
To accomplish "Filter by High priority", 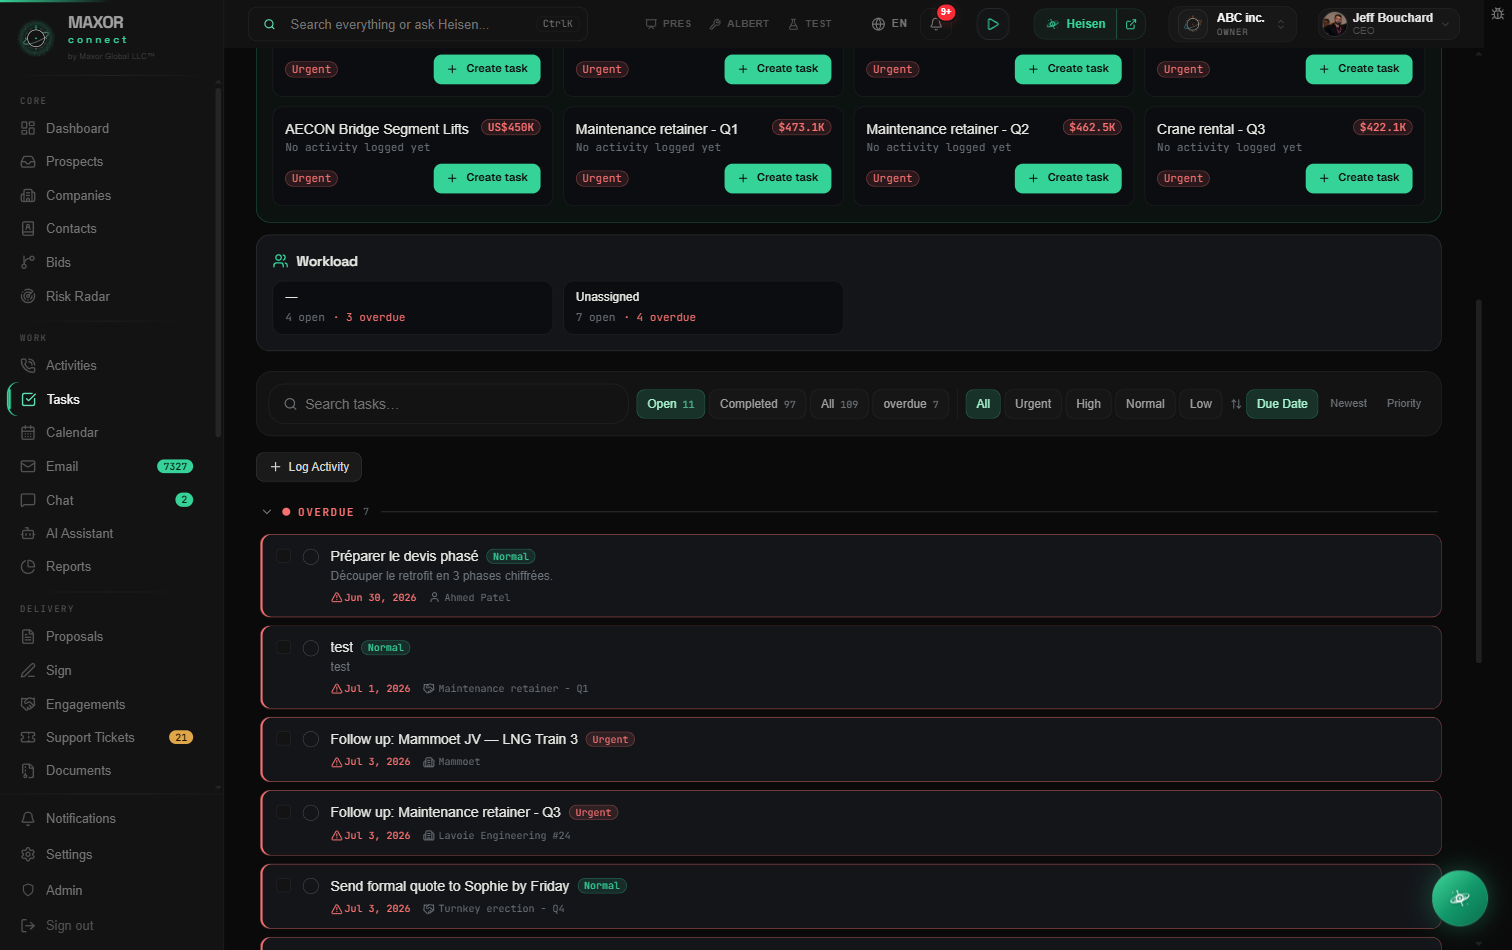I will tap(1088, 404).
